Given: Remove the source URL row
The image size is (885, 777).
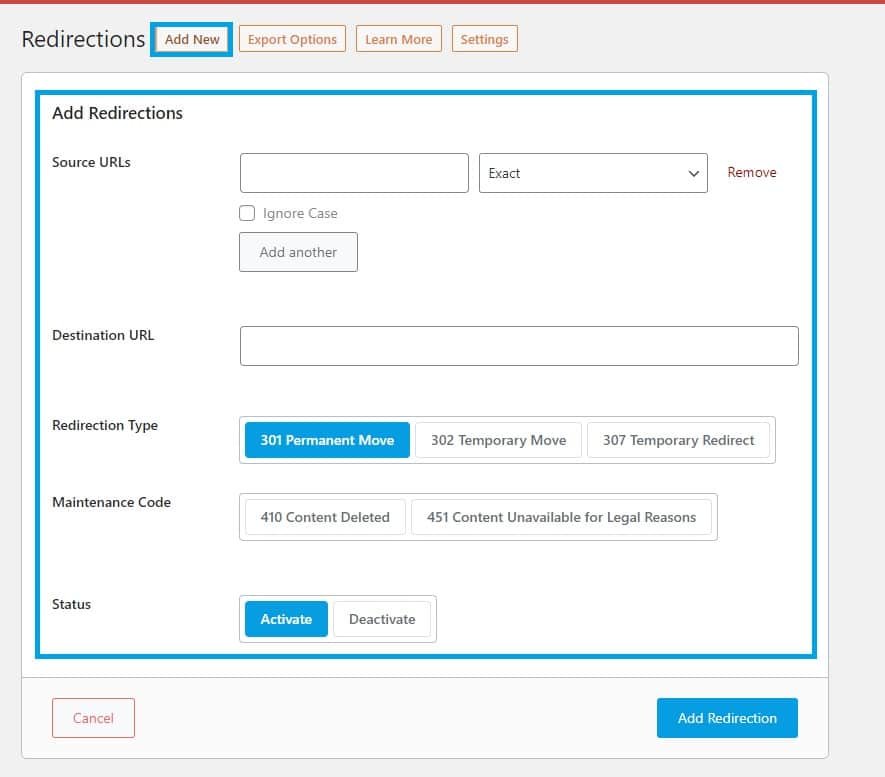Looking at the screenshot, I should click(751, 172).
